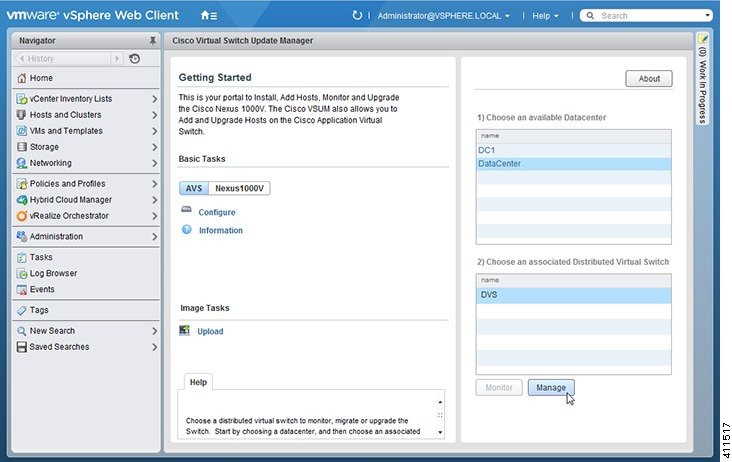Click the Configure switch icon

coord(186,209)
